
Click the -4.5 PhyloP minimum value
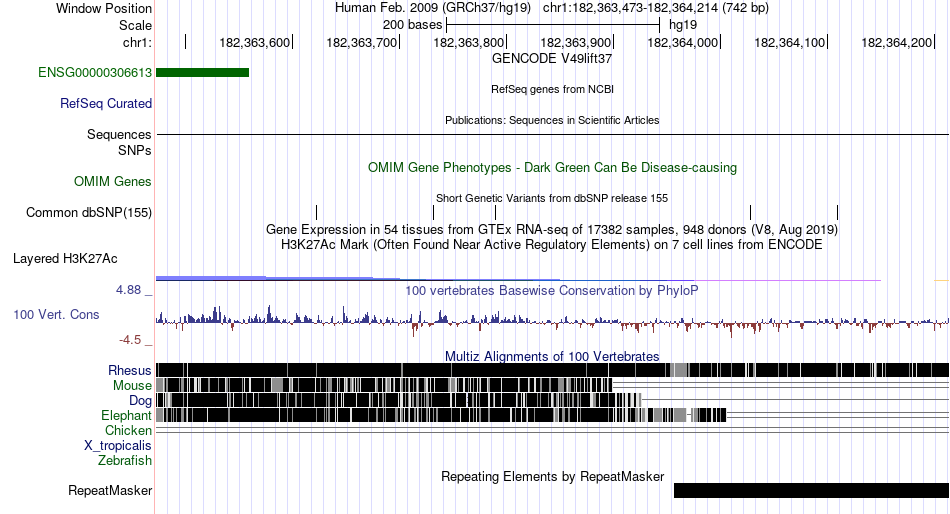point(130,339)
